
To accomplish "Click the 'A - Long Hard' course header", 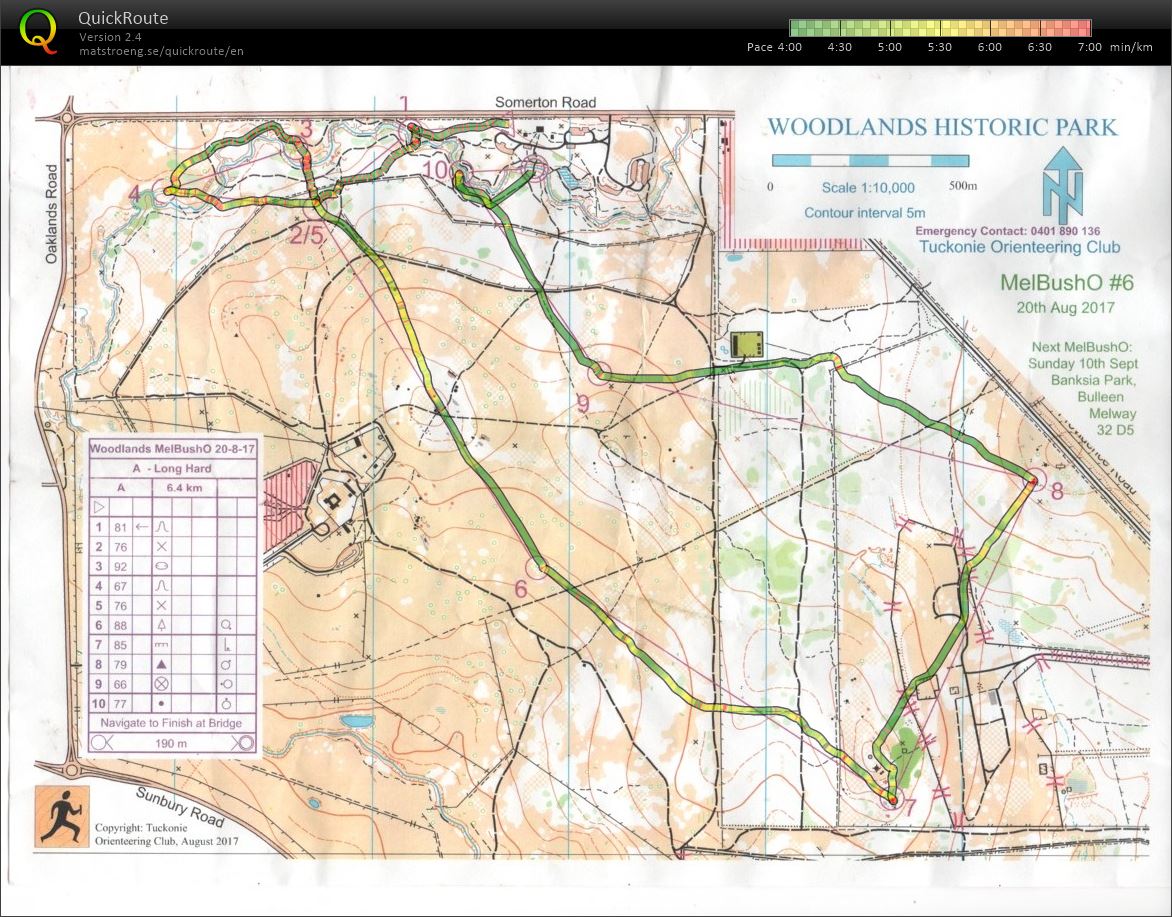I will [169, 467].
